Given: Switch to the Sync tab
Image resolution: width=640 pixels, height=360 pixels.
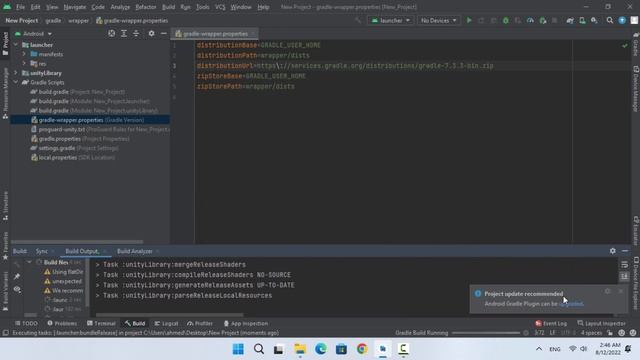Looking at the screenshot, I should [42, 251].
